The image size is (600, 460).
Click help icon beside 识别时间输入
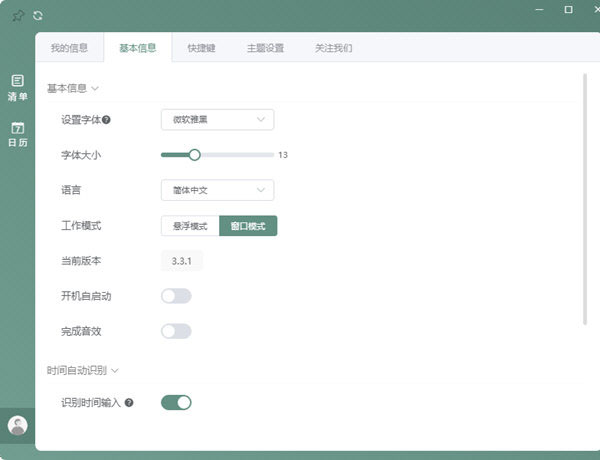(x=128, y=403)
